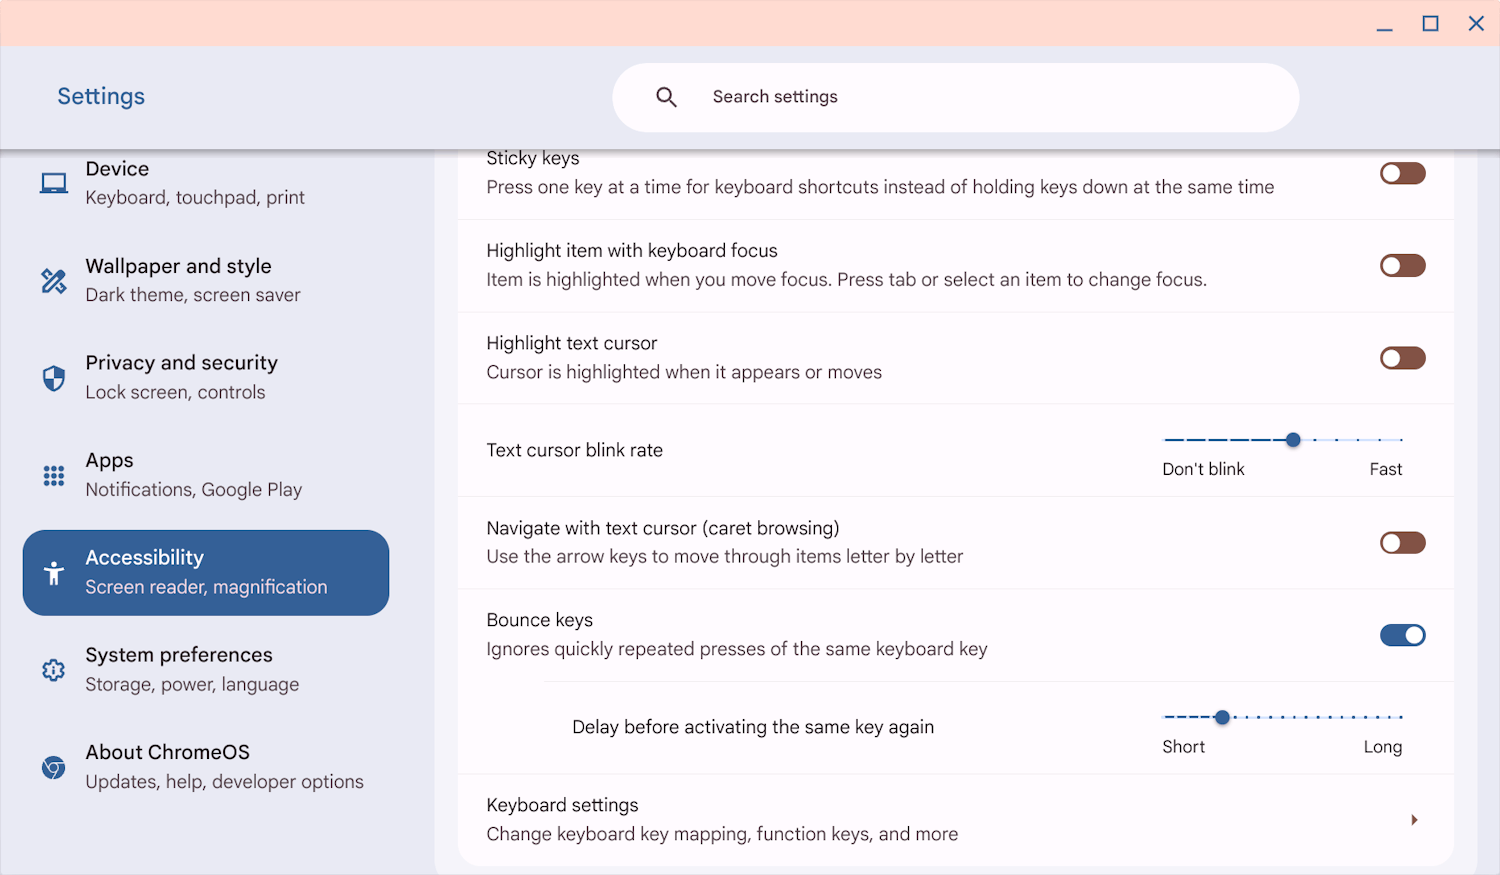Click the Settings heading link
The image size is (1500, 875).
[x=100, y=96]
